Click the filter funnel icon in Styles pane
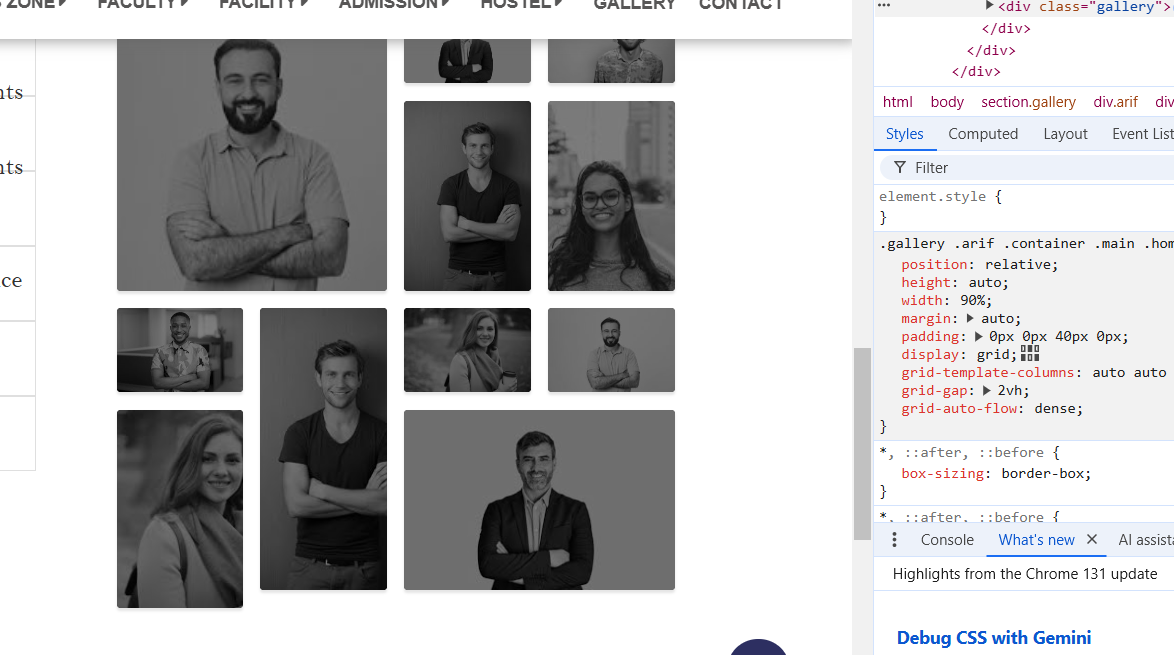This screenshot has height=655, width=1174. (900, 167)
